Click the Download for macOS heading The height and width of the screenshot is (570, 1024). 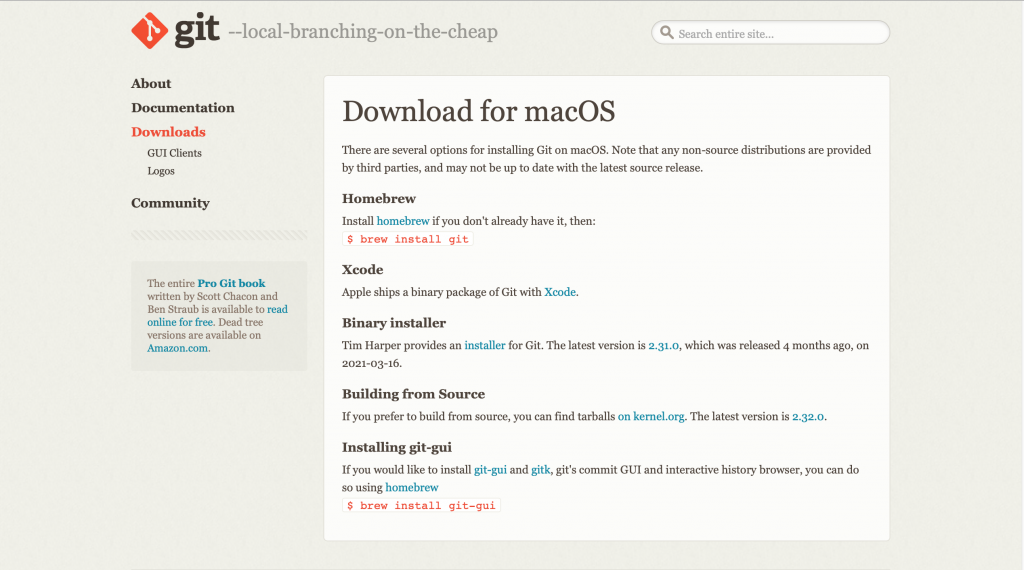click(x=479, y=111)
